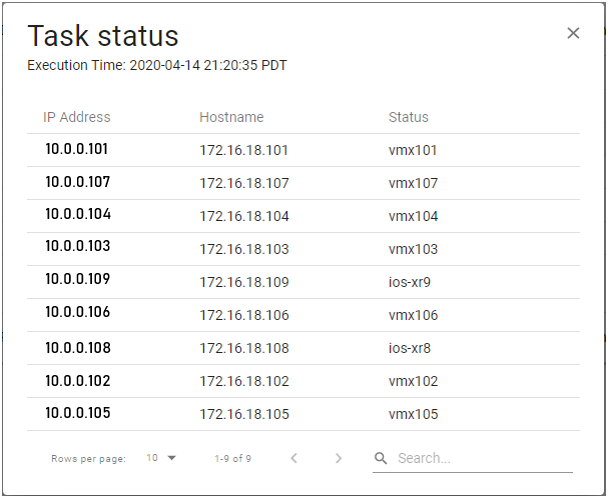Select the row for IP 10.0.0.105
Image resolution: width=608 pixels, height=498 pixels.
tap(77, 413)
